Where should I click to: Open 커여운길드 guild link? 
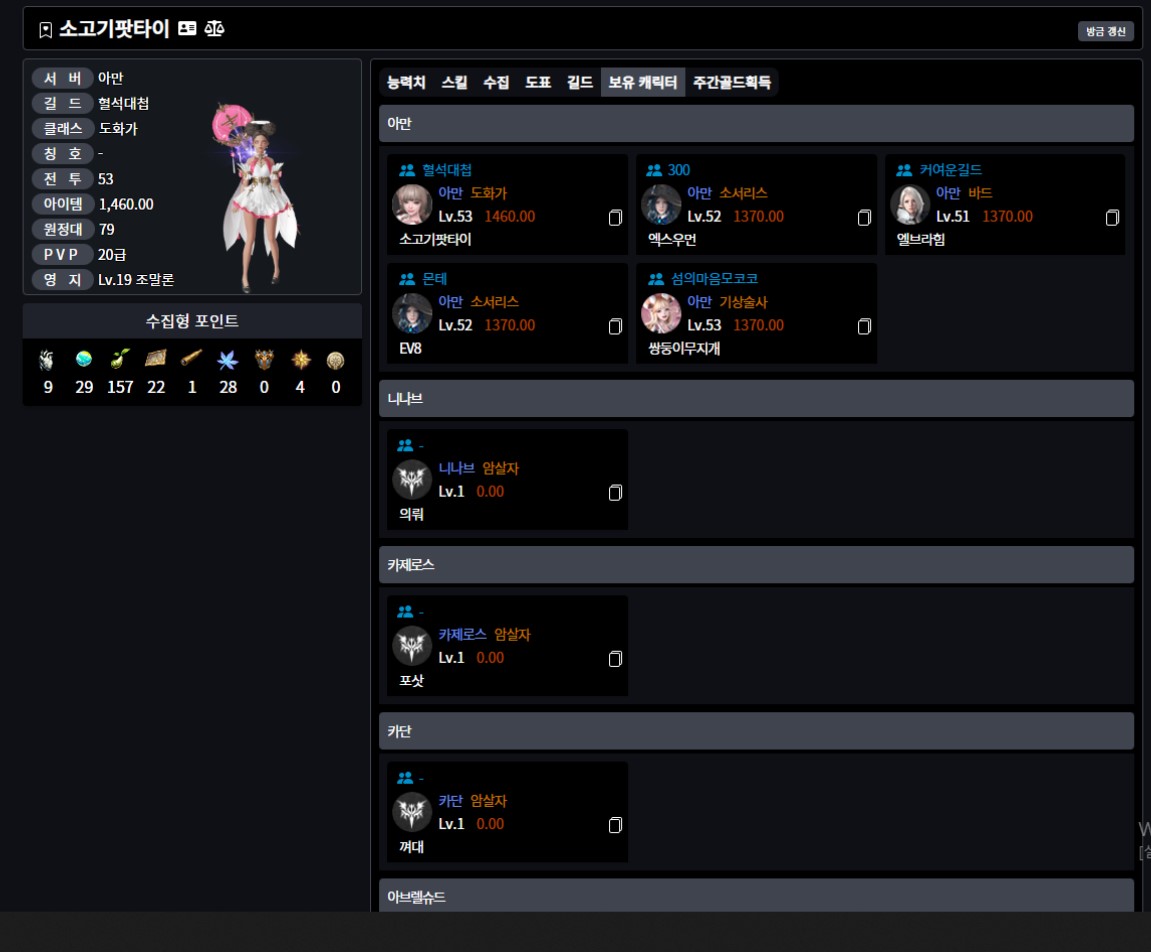(x=951, y=170)
